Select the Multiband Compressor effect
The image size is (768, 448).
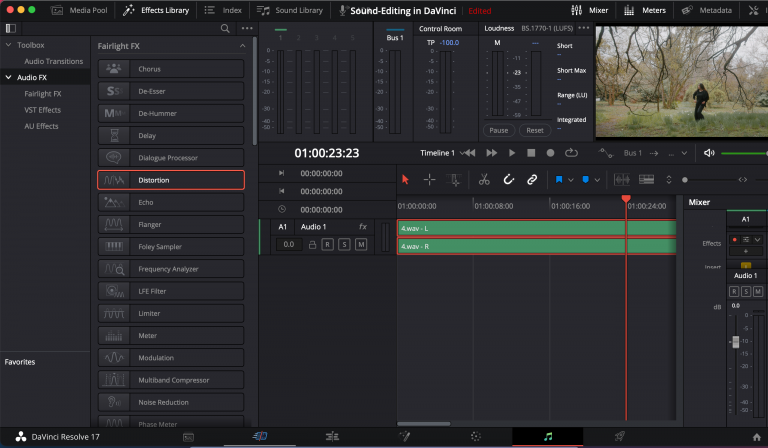(171, 380)
